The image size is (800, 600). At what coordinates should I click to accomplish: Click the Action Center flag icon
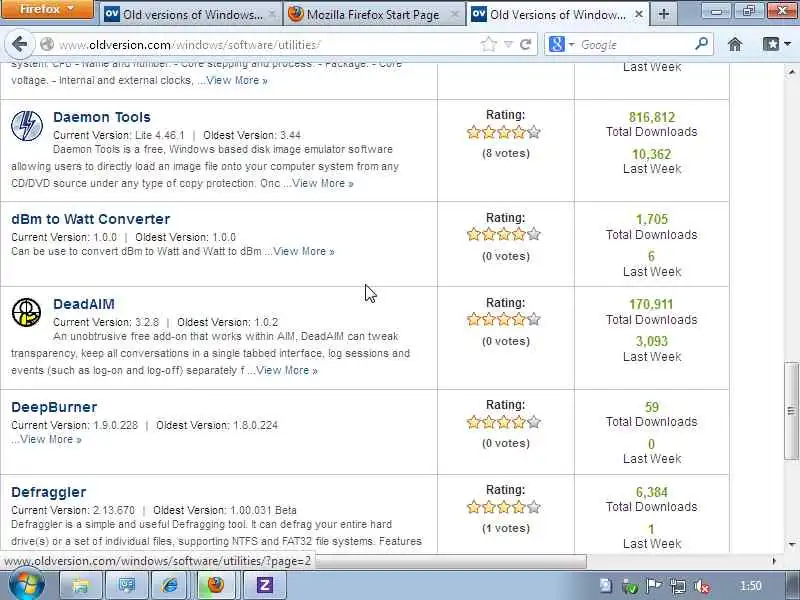[x=654, y=586]
